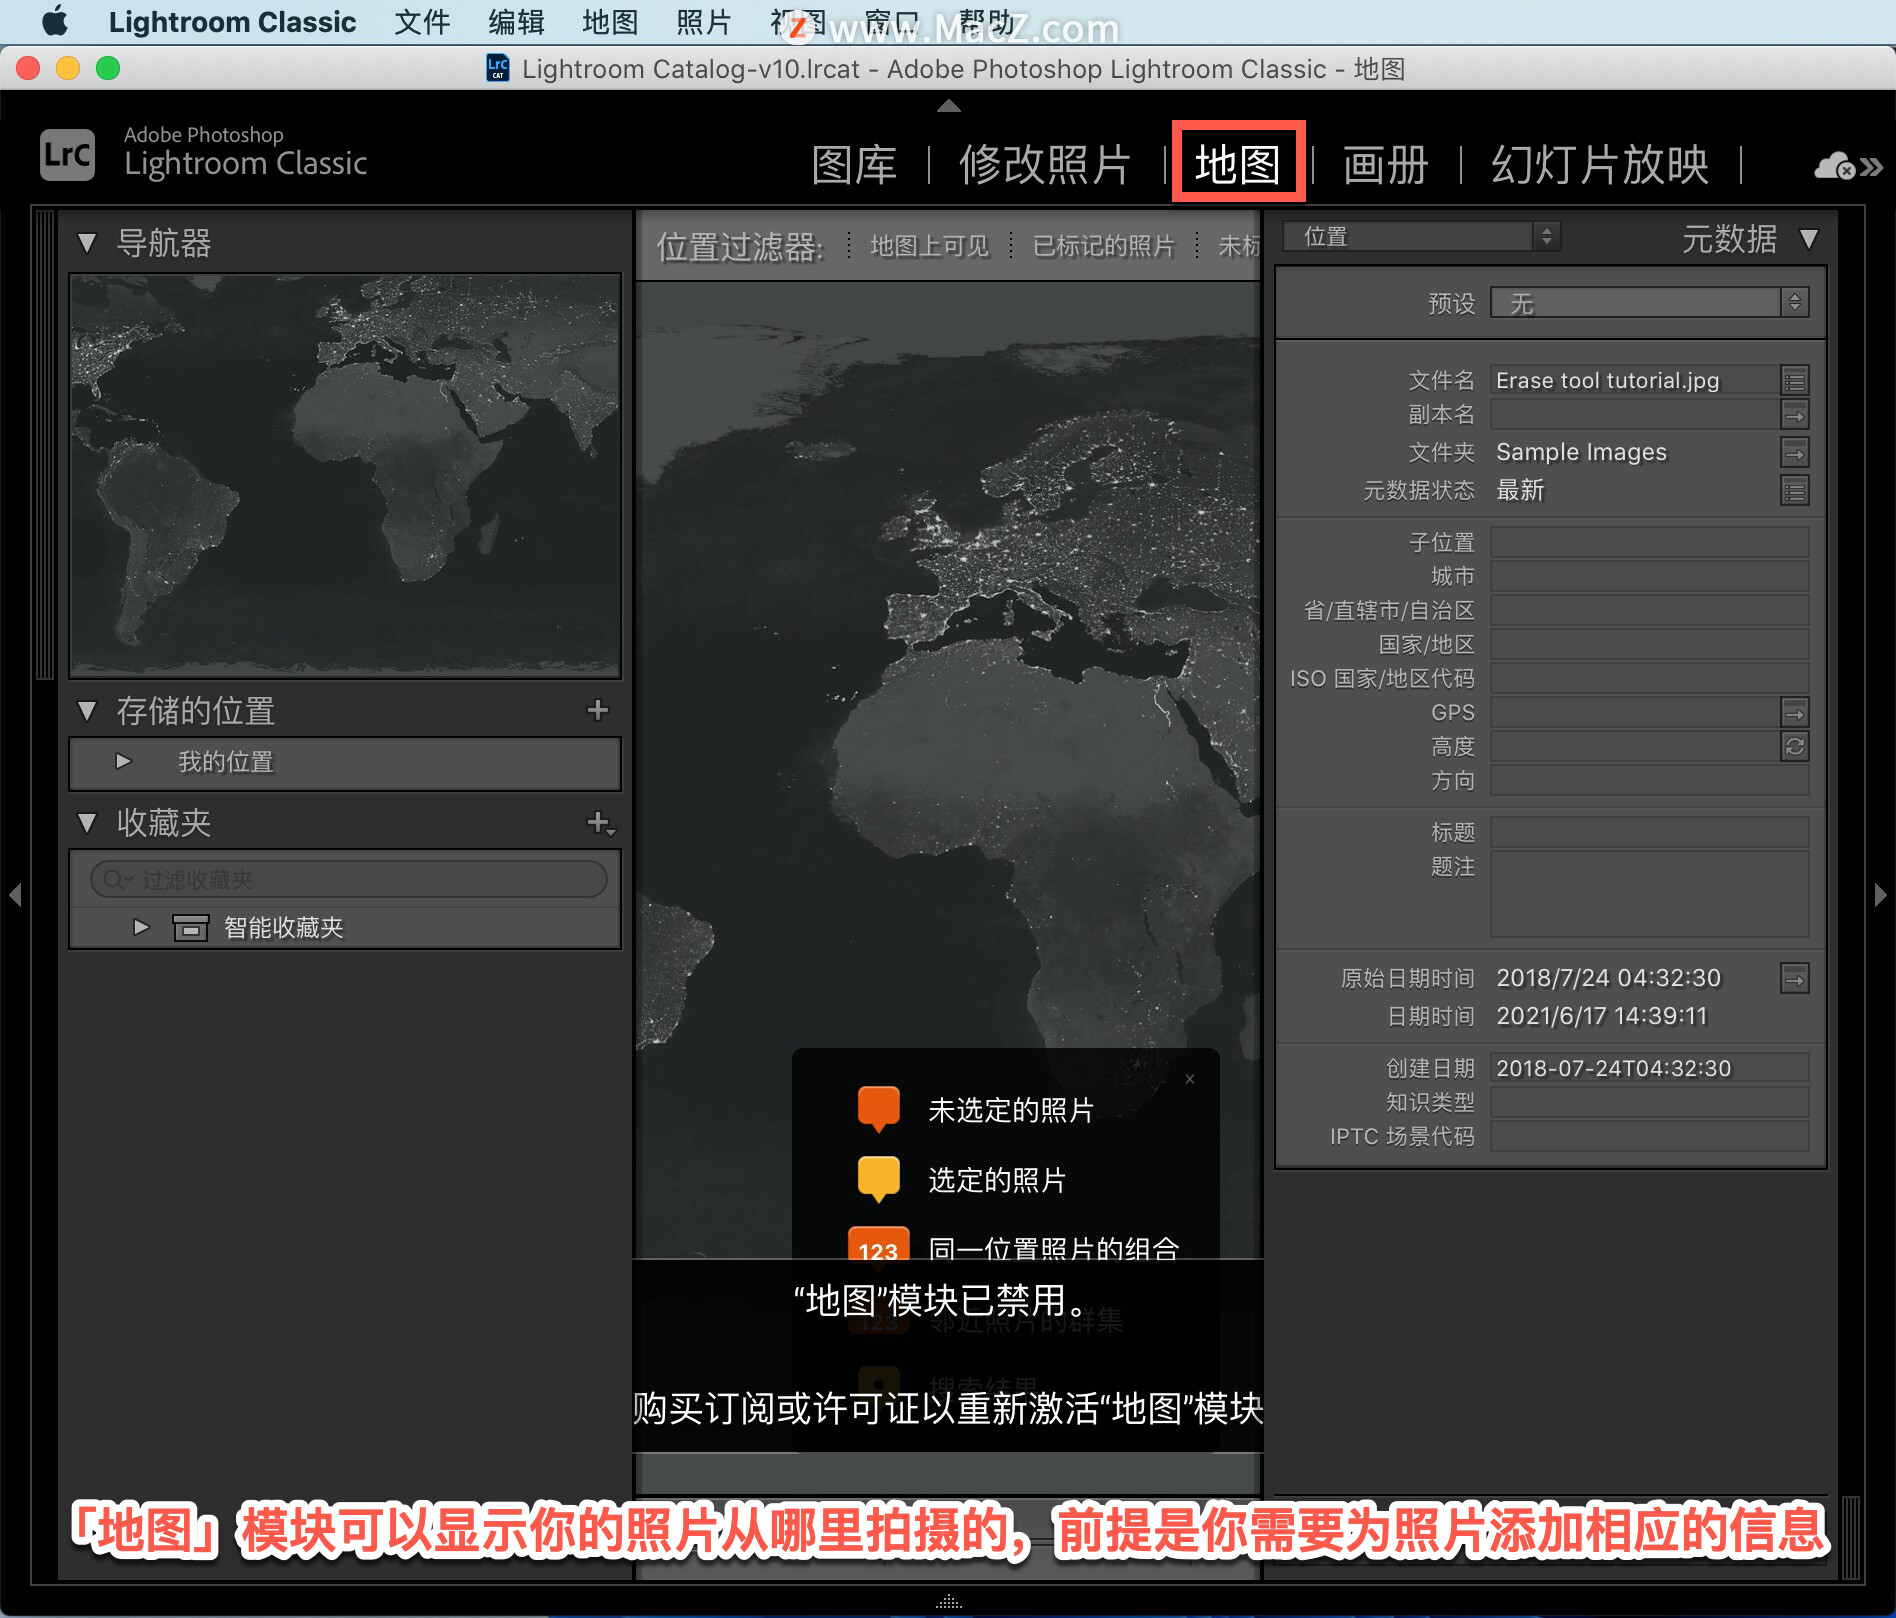This screenshot has height=1618, width=1896.
Task: Toggle the right panel side arrow
Action: [x=1880, y=894]
